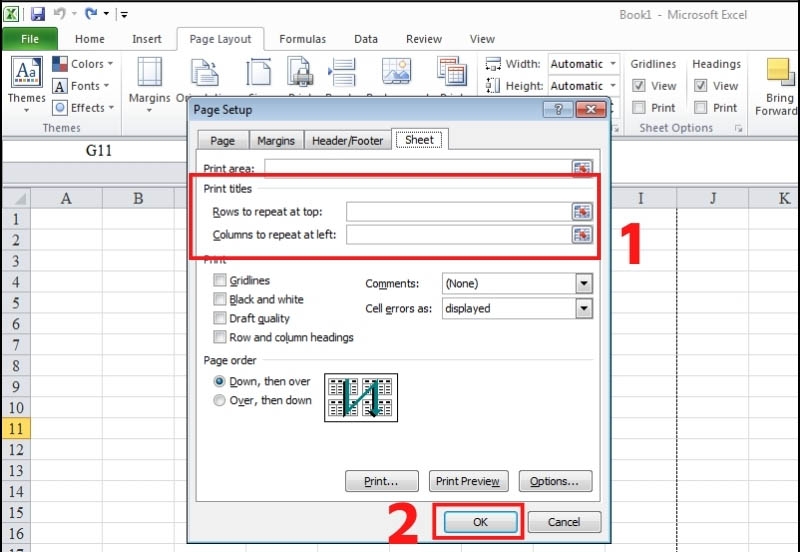
Task: Enable Headings Print checkbox in ribbon
Action: tap(701, 108)
